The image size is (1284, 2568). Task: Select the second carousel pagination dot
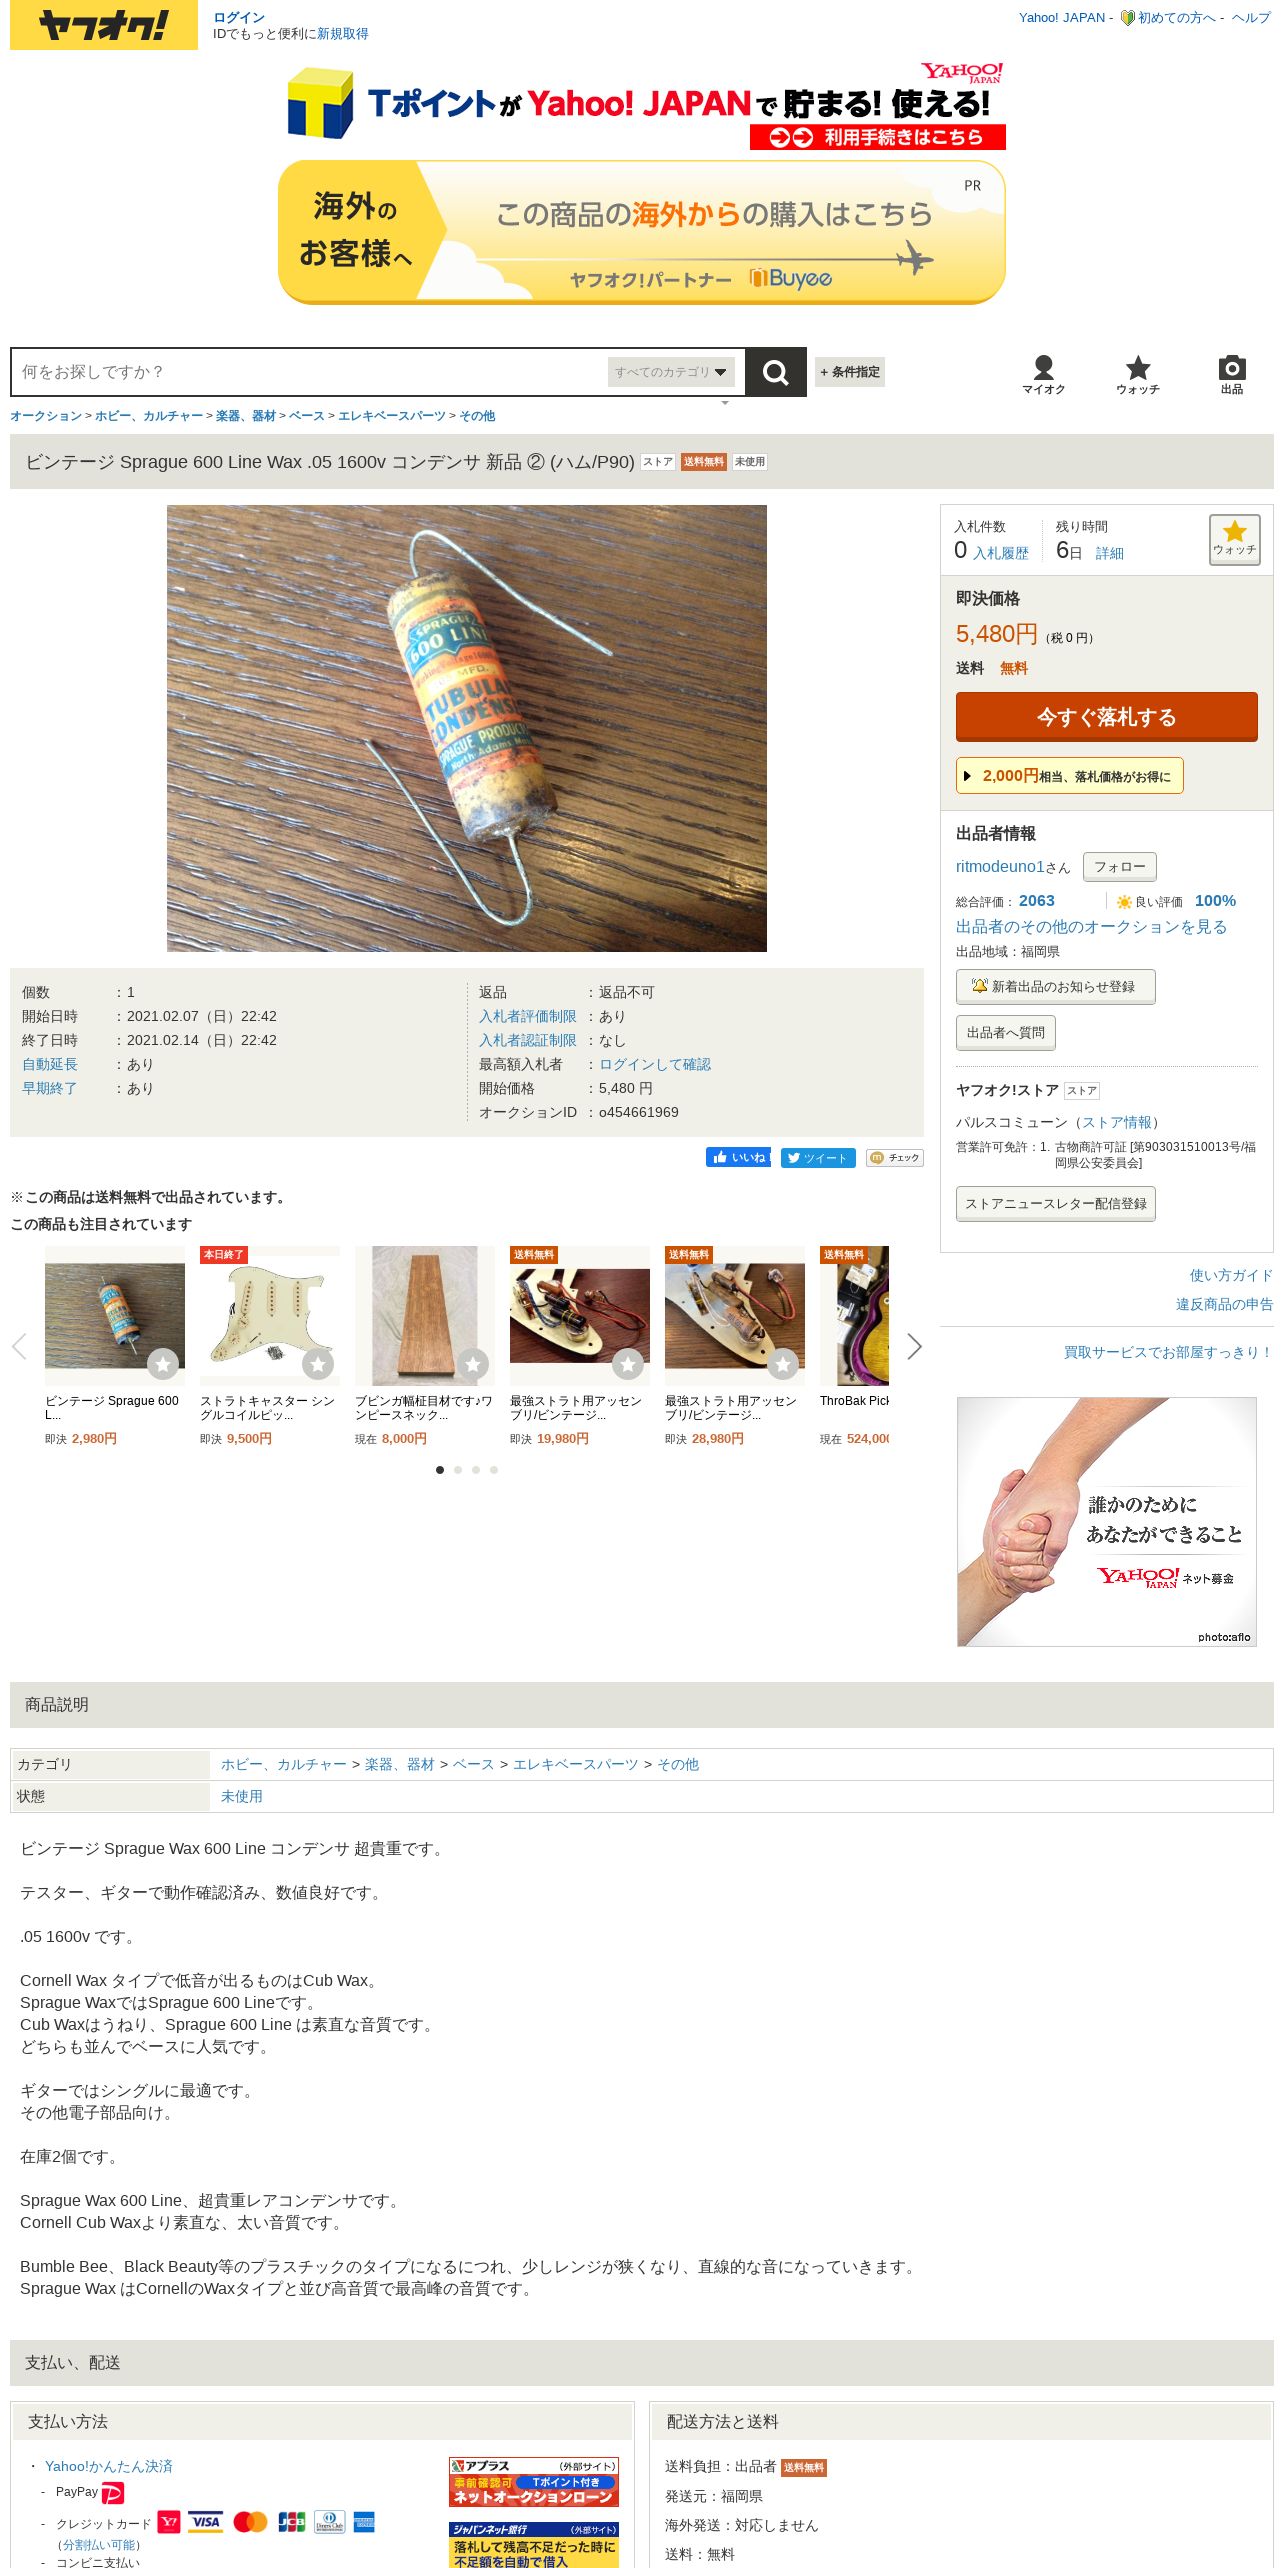pos(458,1470)
